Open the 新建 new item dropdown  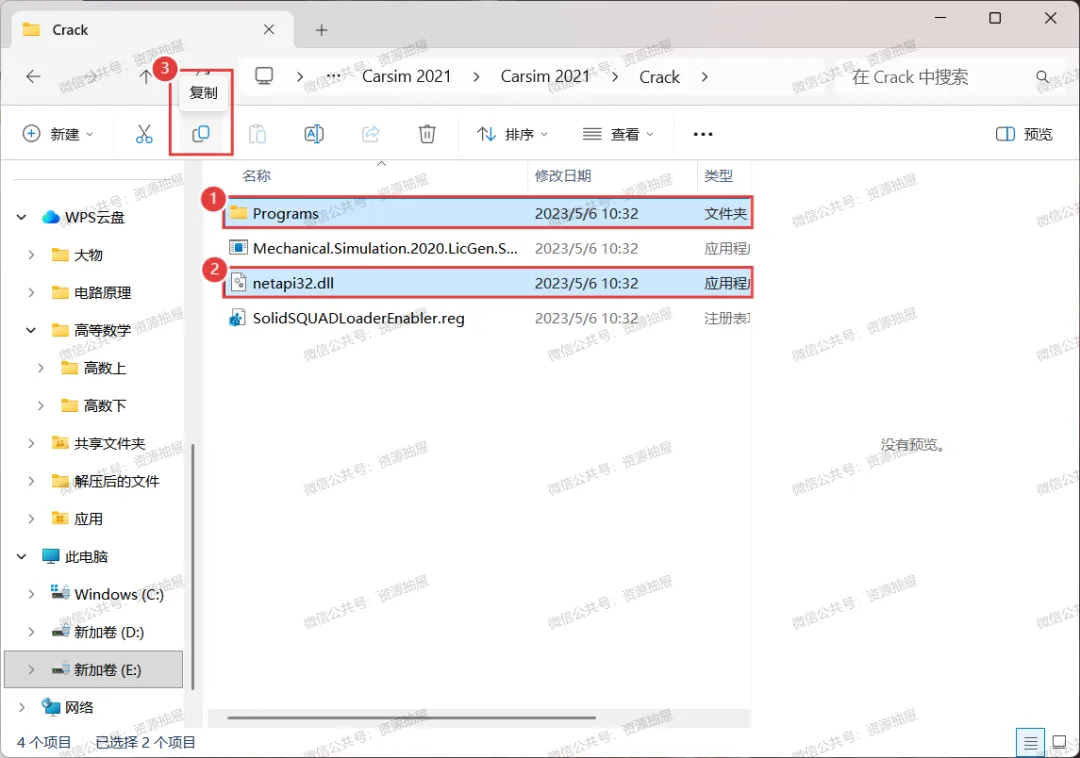click(x=58, y=134)
